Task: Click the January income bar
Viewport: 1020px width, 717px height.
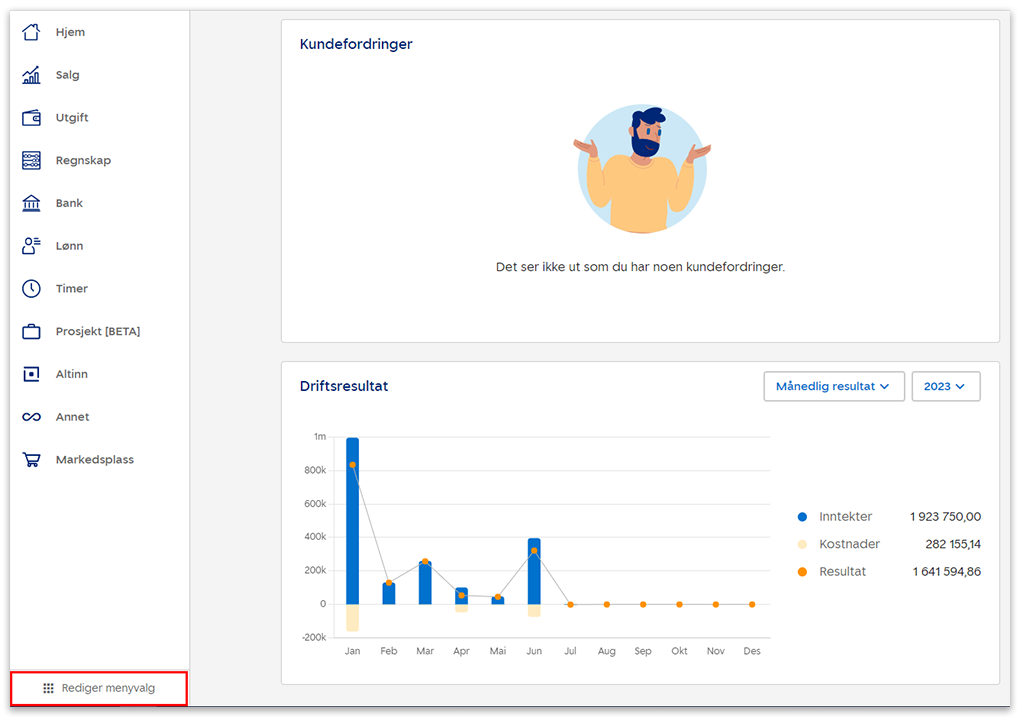Action: (x=352, y=520)
